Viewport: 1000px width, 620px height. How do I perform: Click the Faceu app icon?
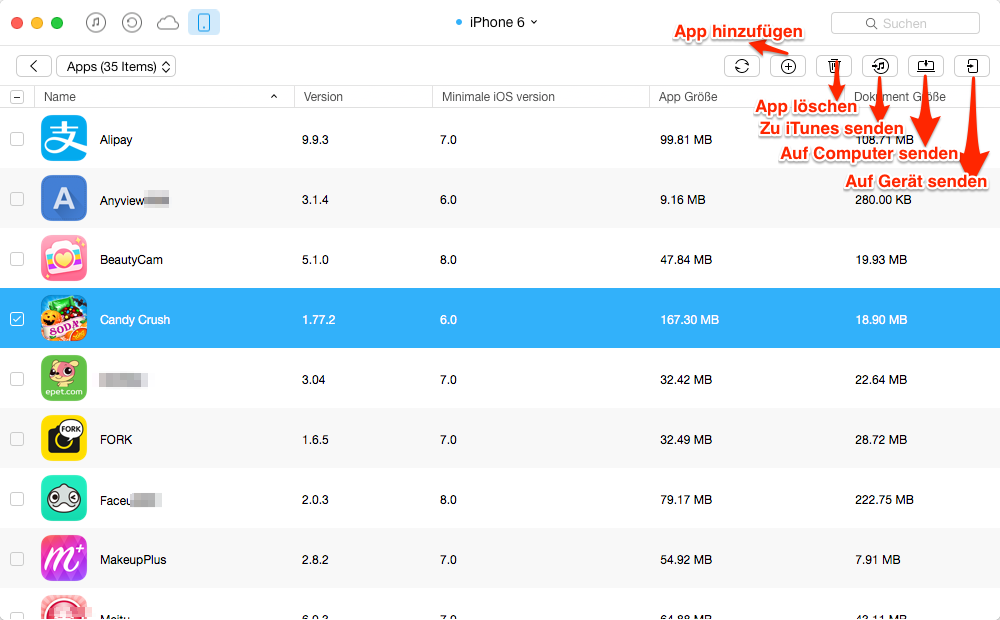64,498
